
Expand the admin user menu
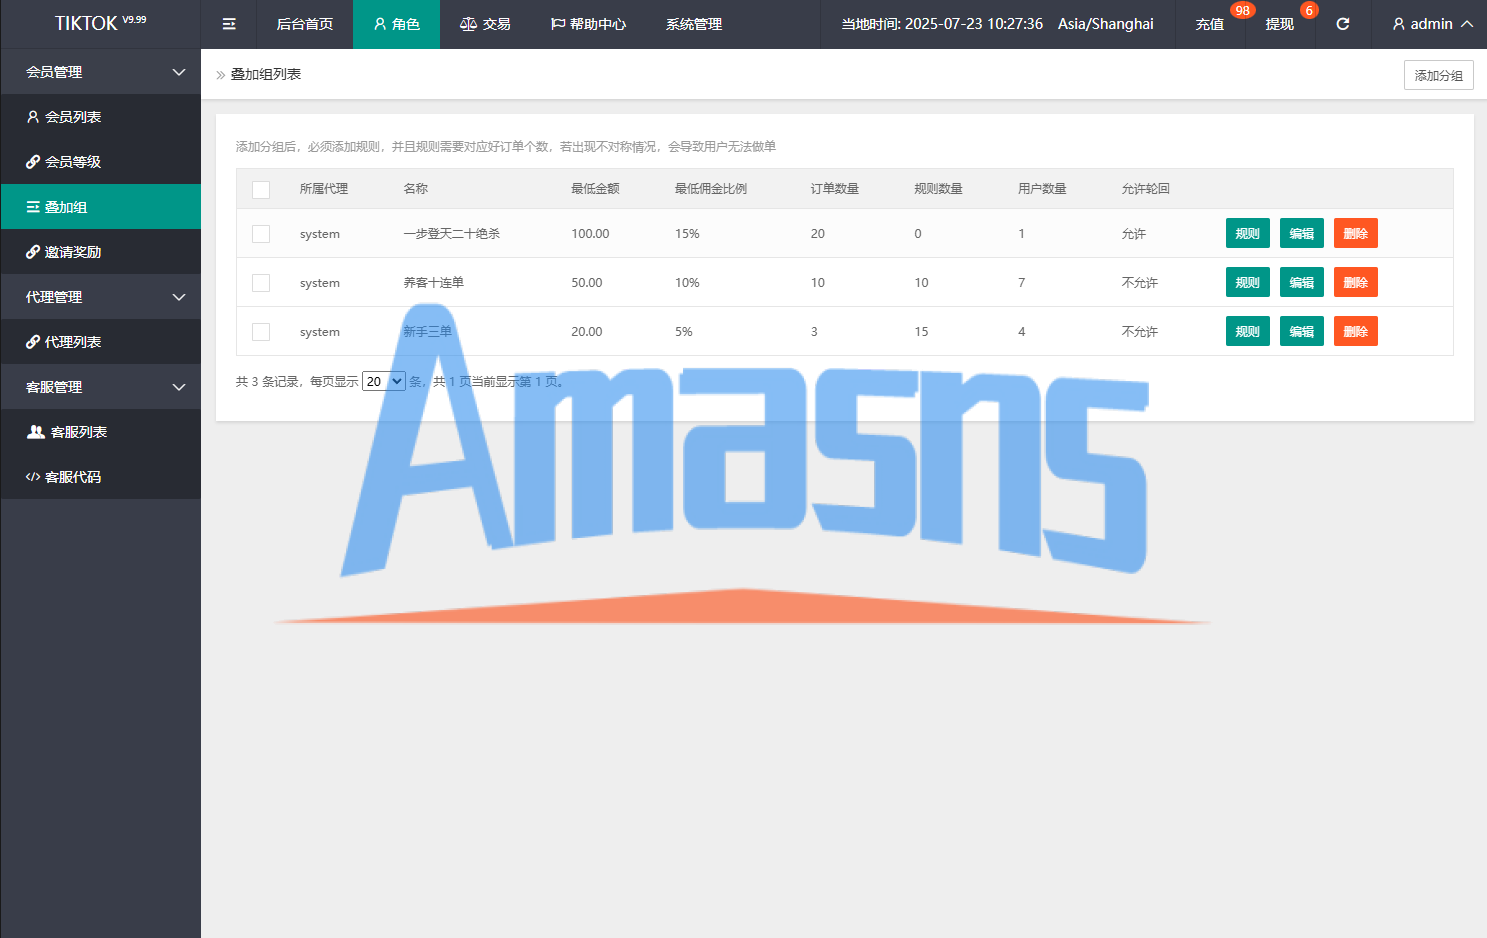1432,24
